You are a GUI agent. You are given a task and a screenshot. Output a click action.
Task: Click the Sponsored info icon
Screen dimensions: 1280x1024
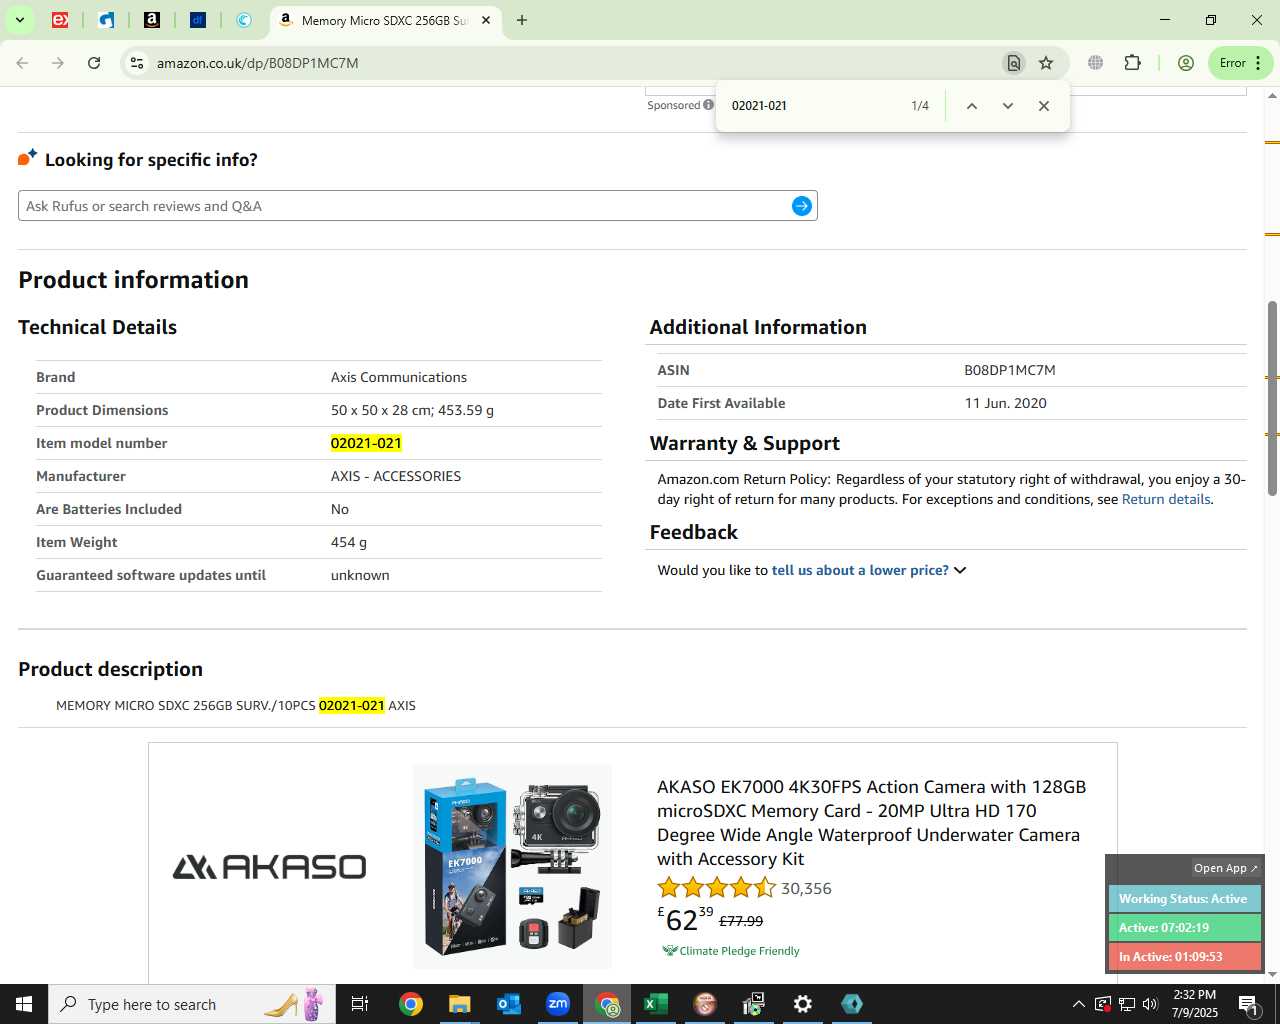coord(709,105)
